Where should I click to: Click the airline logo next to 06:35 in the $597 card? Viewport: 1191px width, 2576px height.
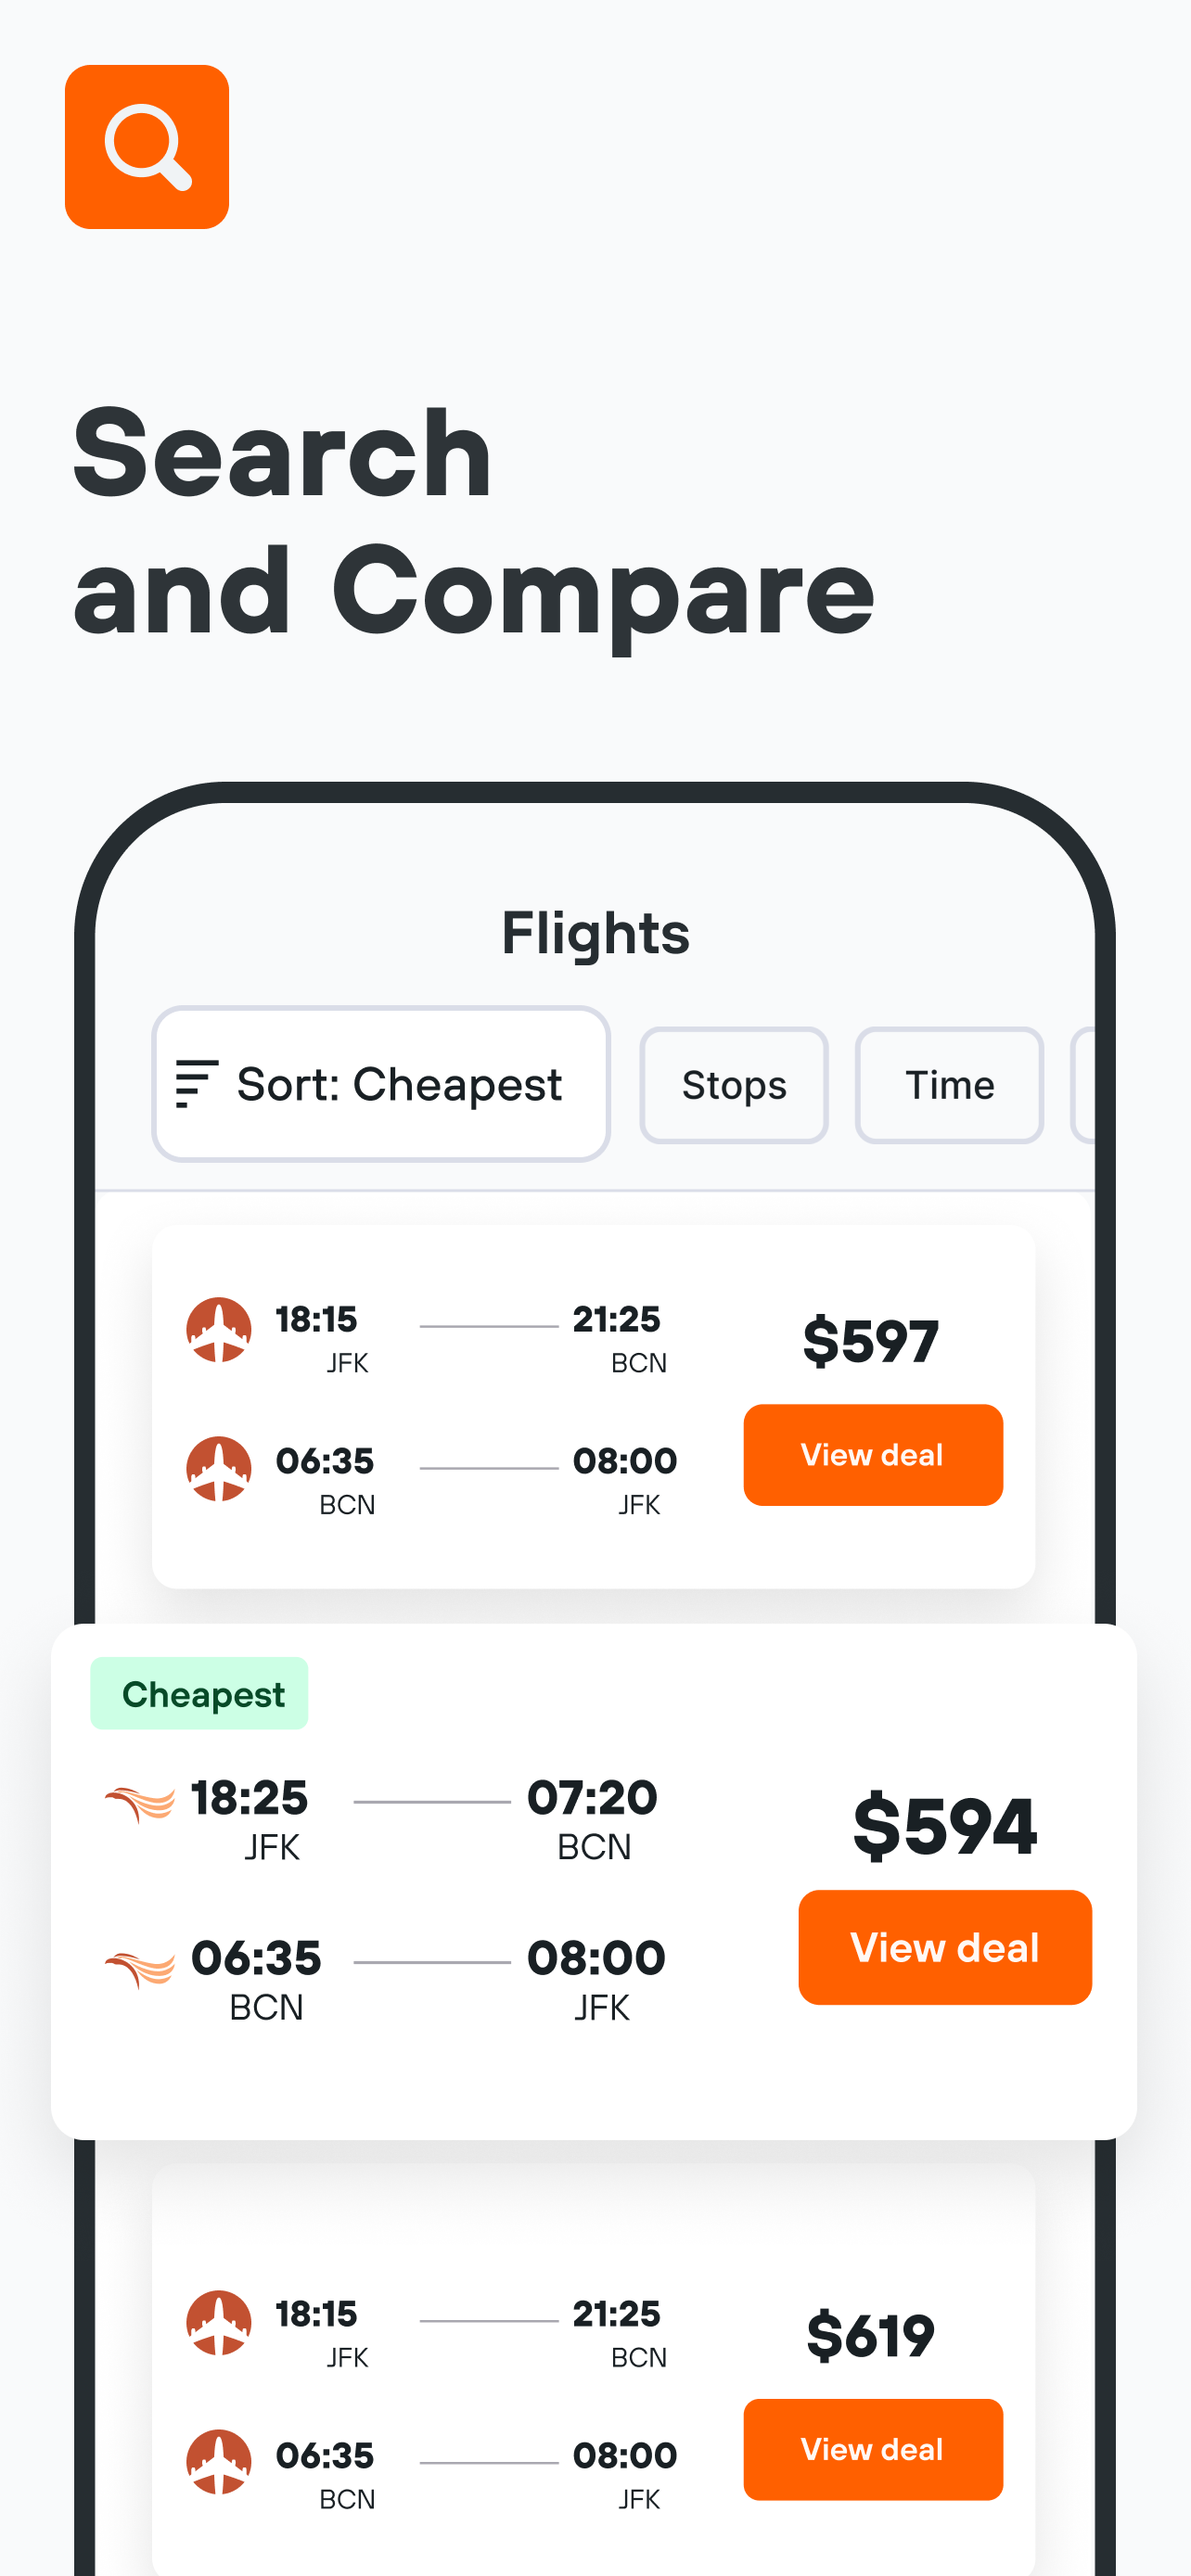pyautogui.click(x=219, y=1469)
